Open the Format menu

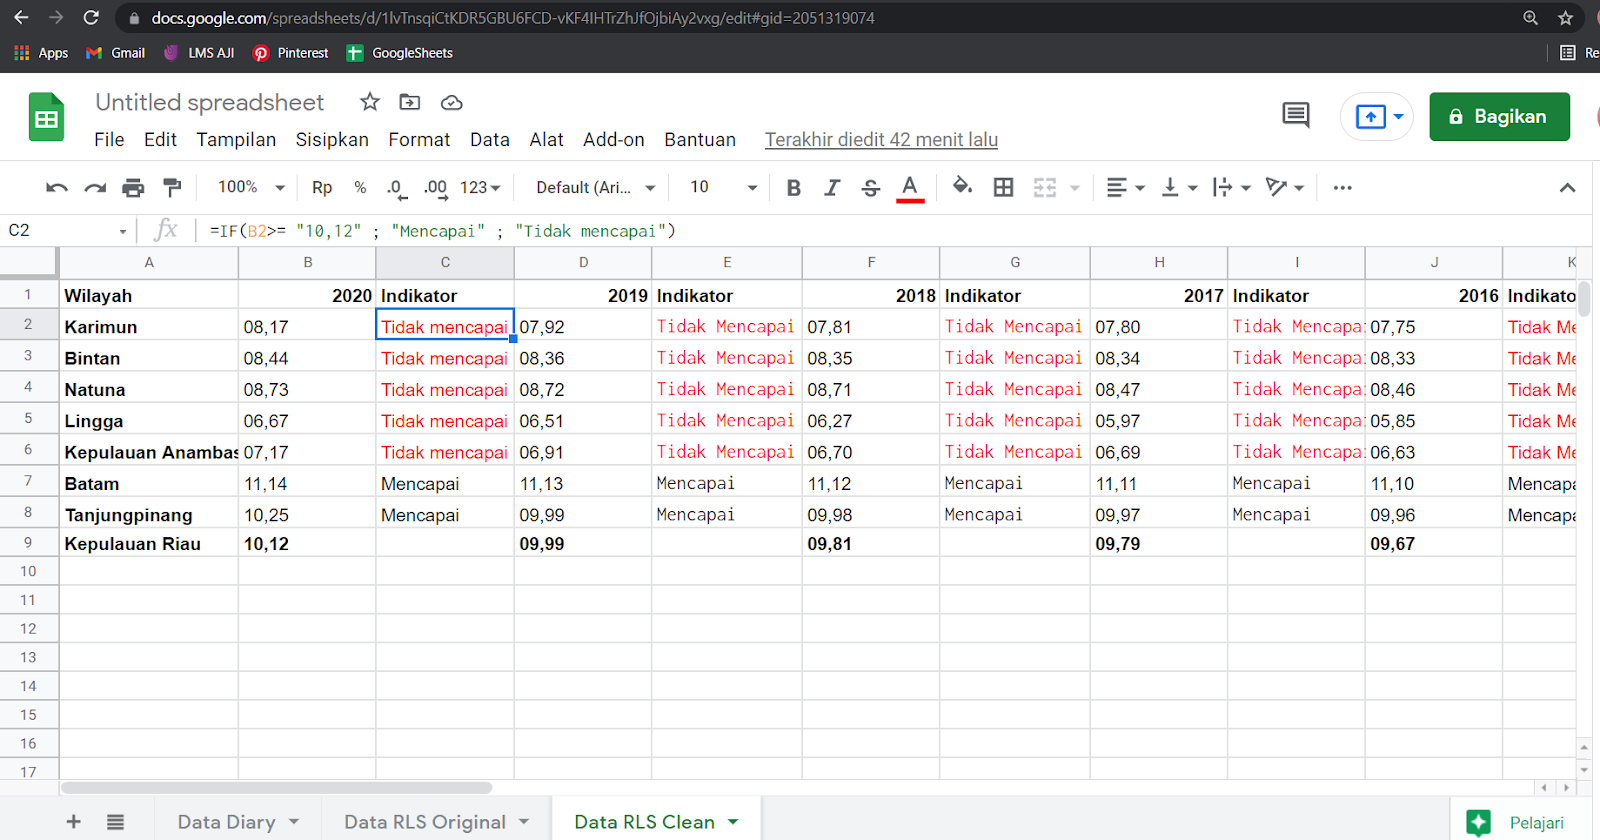[x=419, y=140]
